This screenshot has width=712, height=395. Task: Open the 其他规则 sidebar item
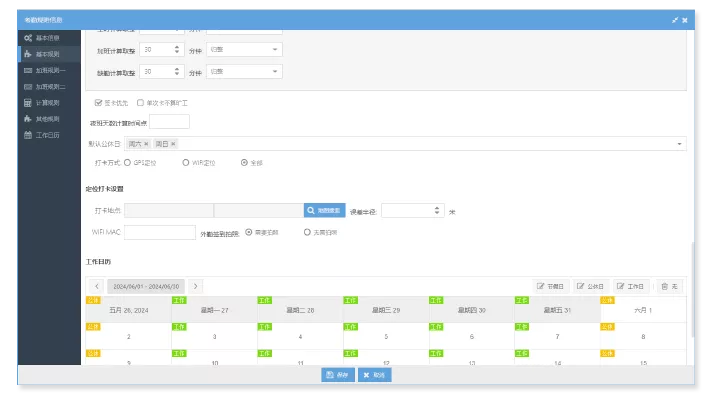click(x=49, y=119)
